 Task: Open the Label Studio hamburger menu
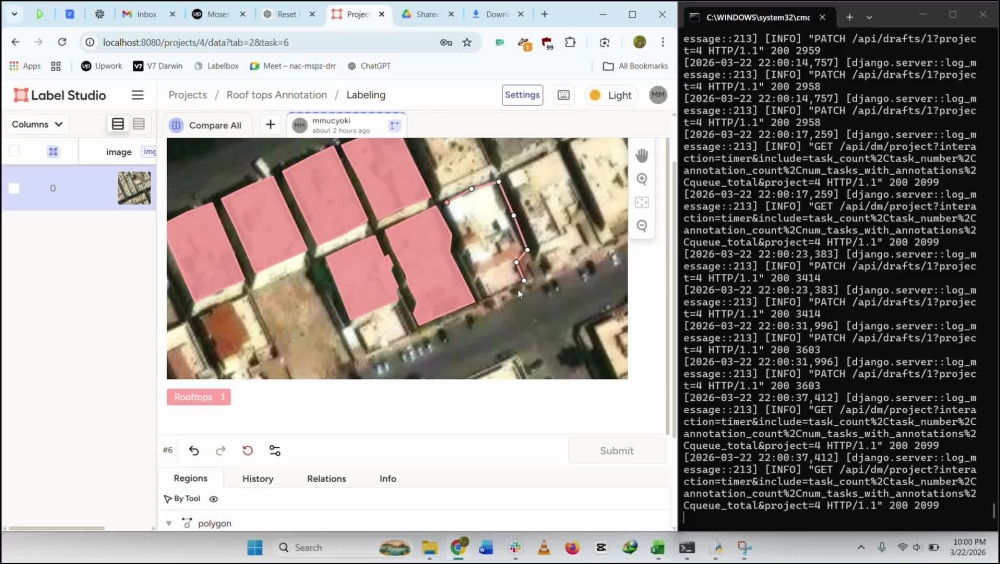[x=138, y=95]
